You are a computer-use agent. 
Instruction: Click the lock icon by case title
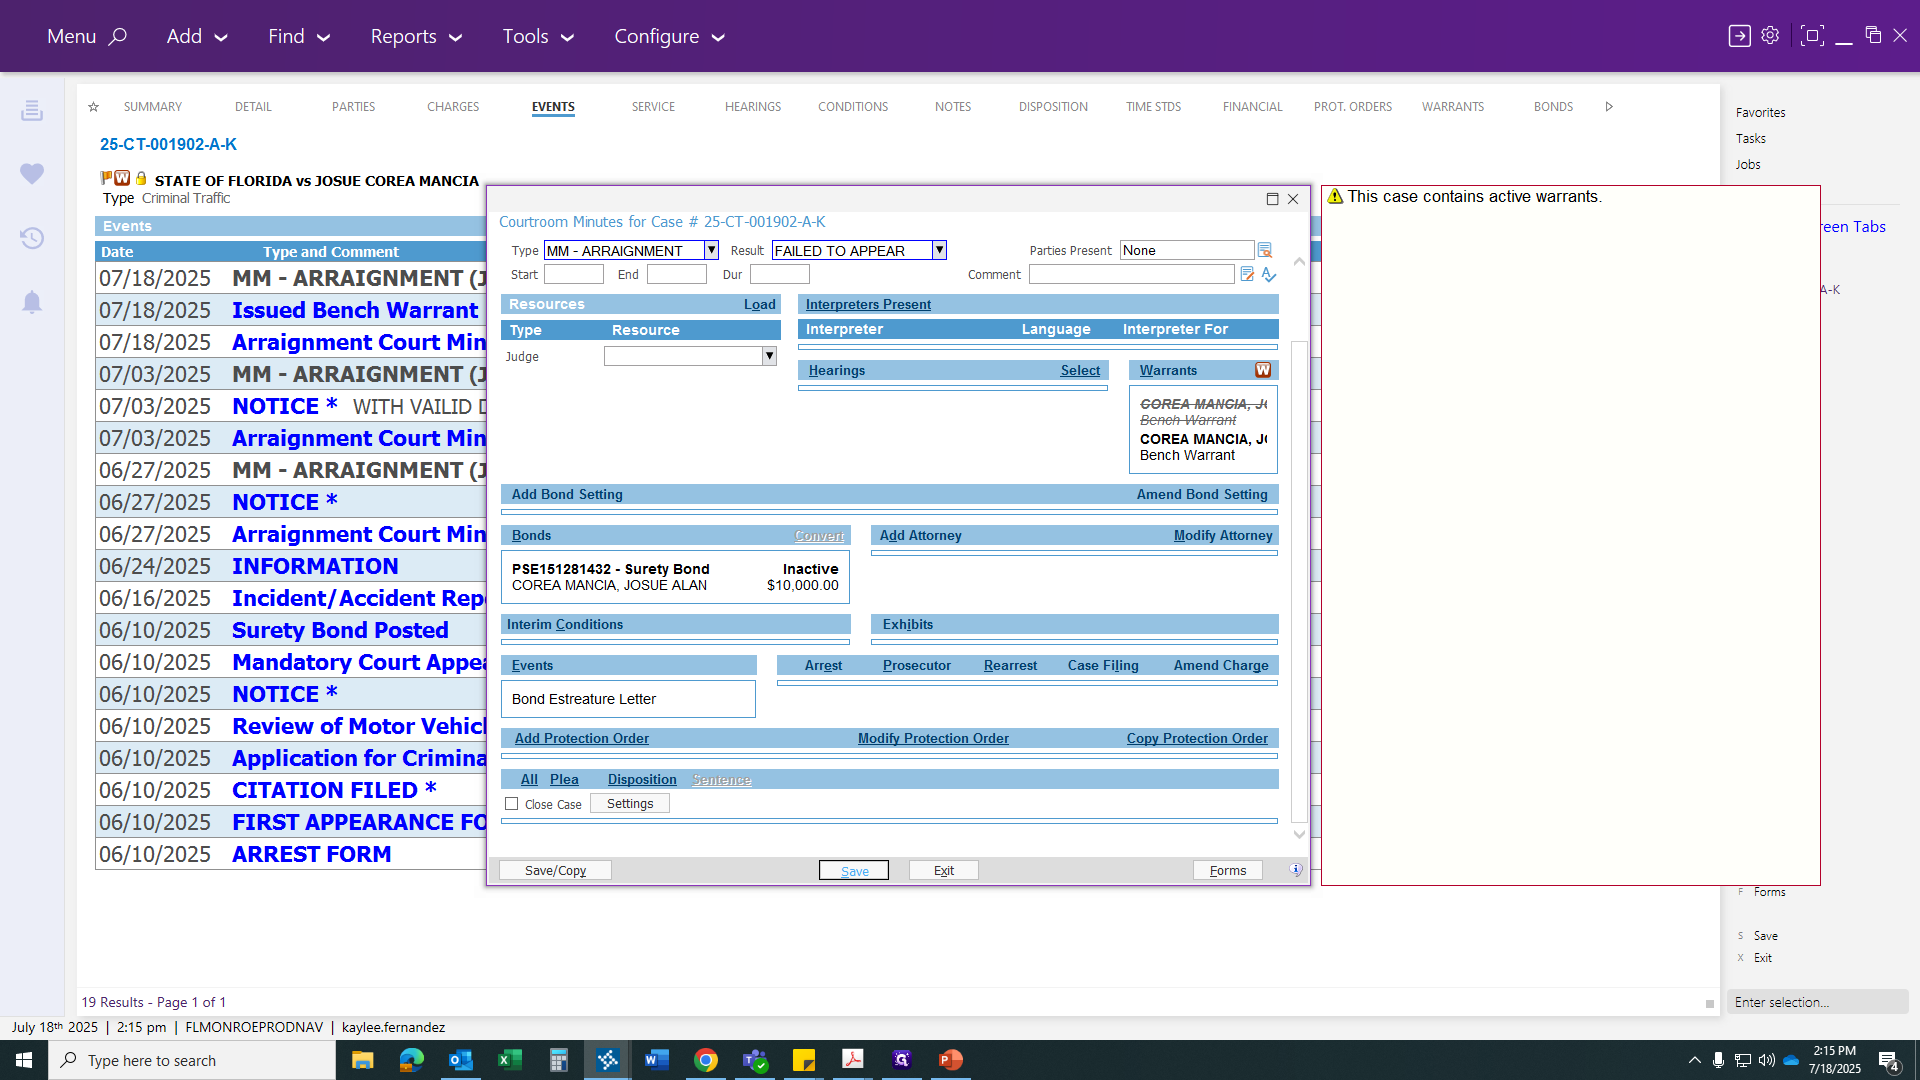(x=141, y=178)
